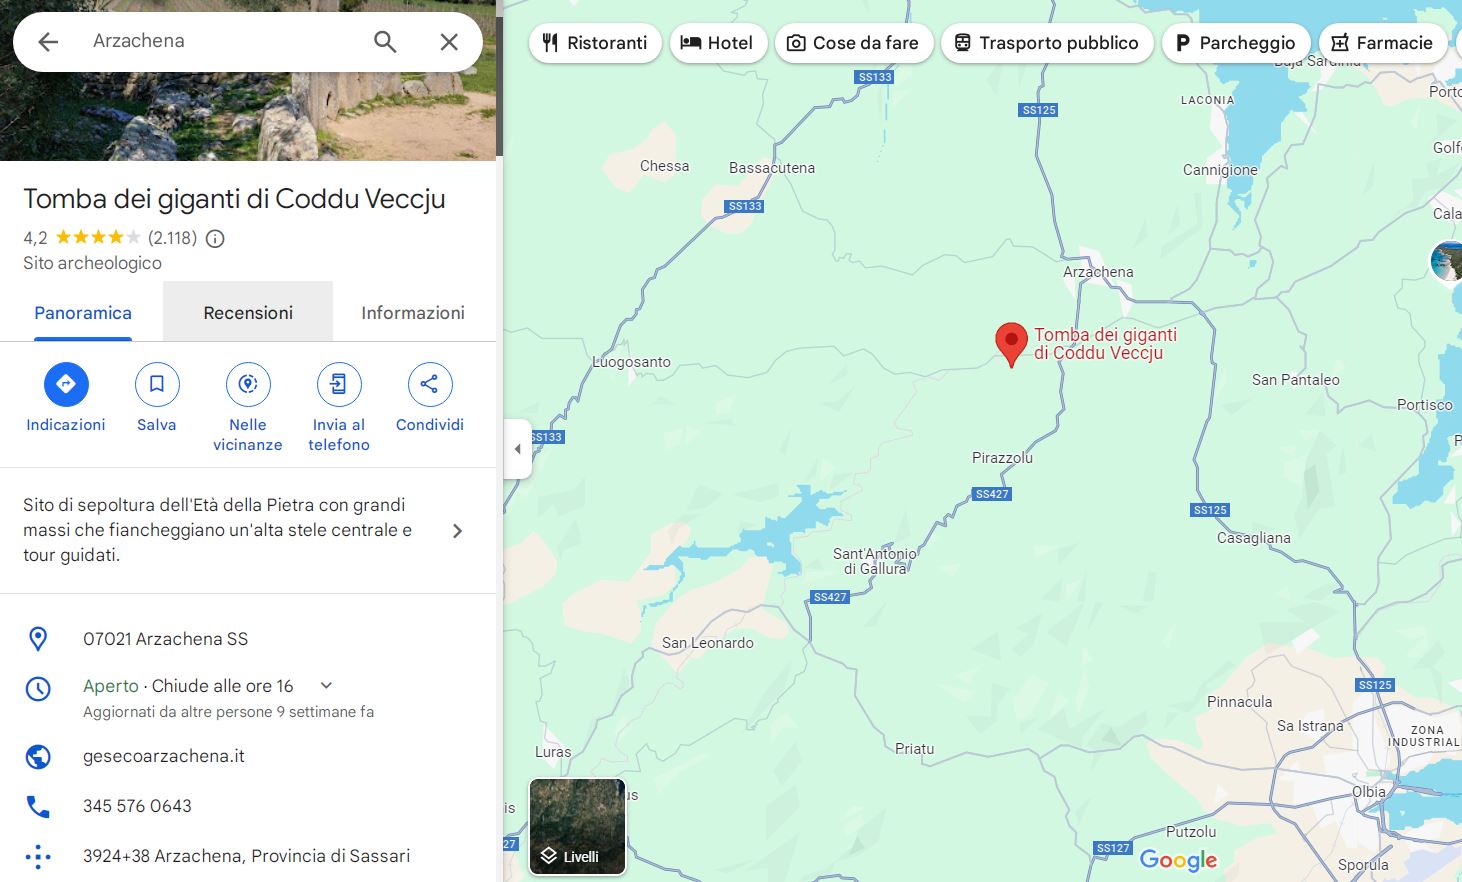Search Nelle vicinanze nearby icon

pos(248,384)
